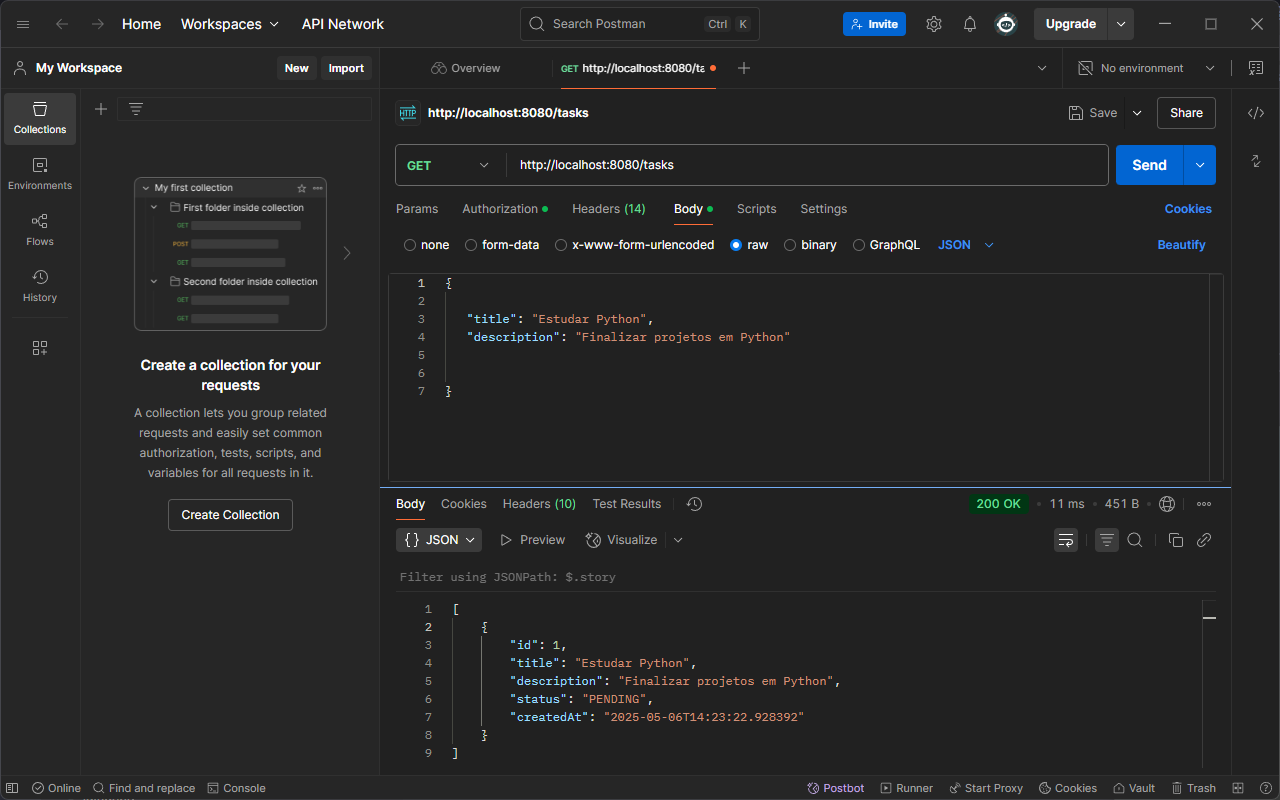The height and width of the screenshot is (800, 1280).
Task: Click the Invite button
Action: 874,24
